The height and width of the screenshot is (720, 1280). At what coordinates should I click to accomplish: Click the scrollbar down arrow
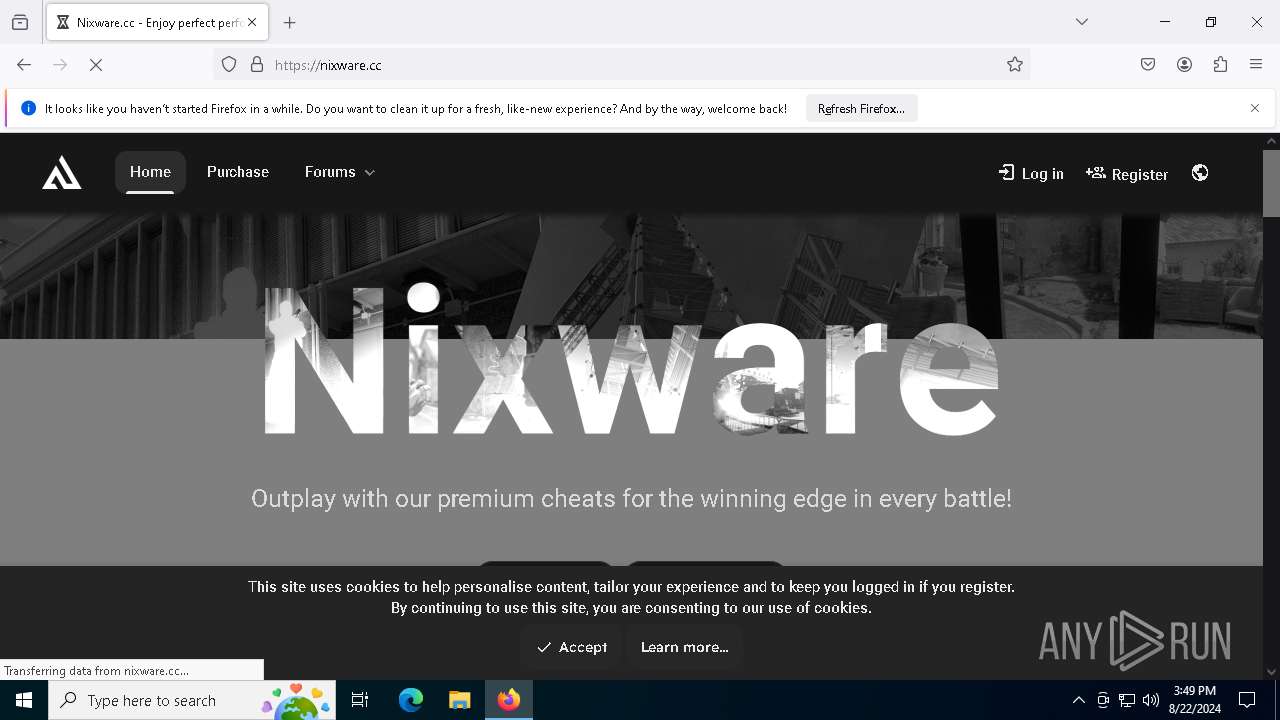click(1271, 672)
